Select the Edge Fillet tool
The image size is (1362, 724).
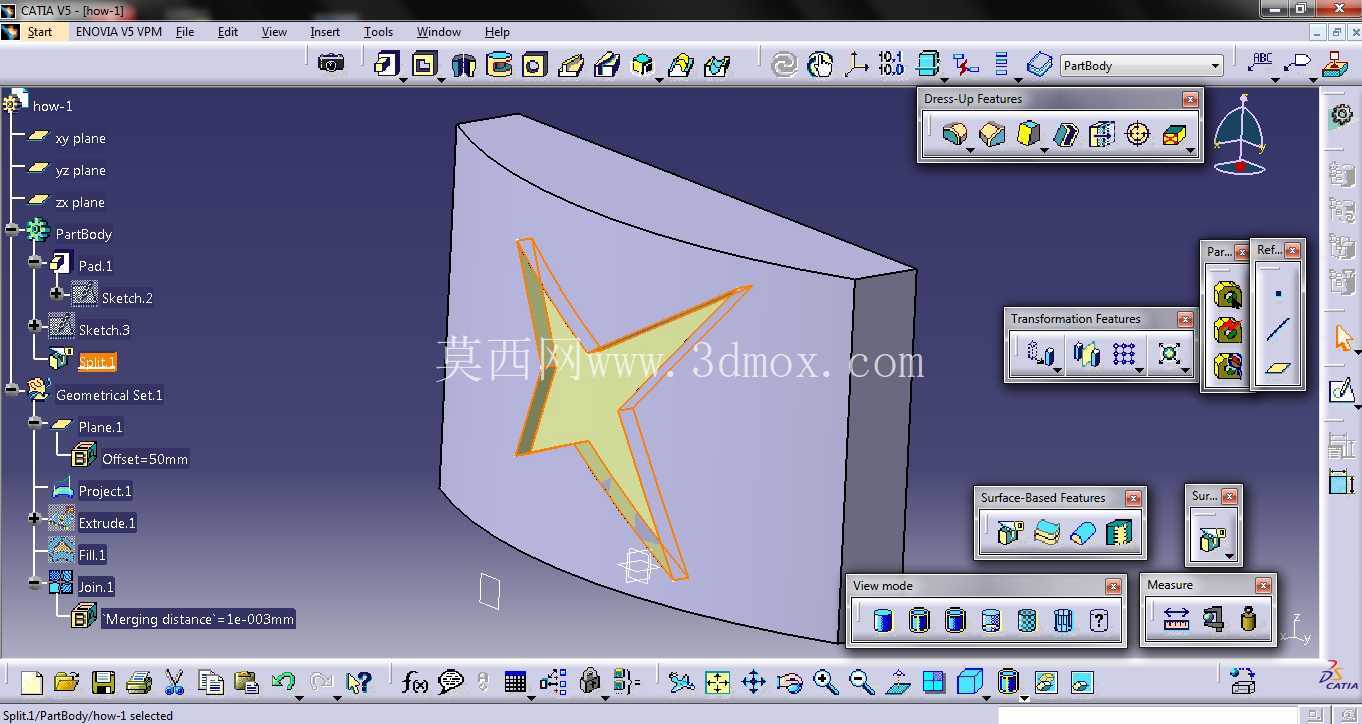click(955, 133)
